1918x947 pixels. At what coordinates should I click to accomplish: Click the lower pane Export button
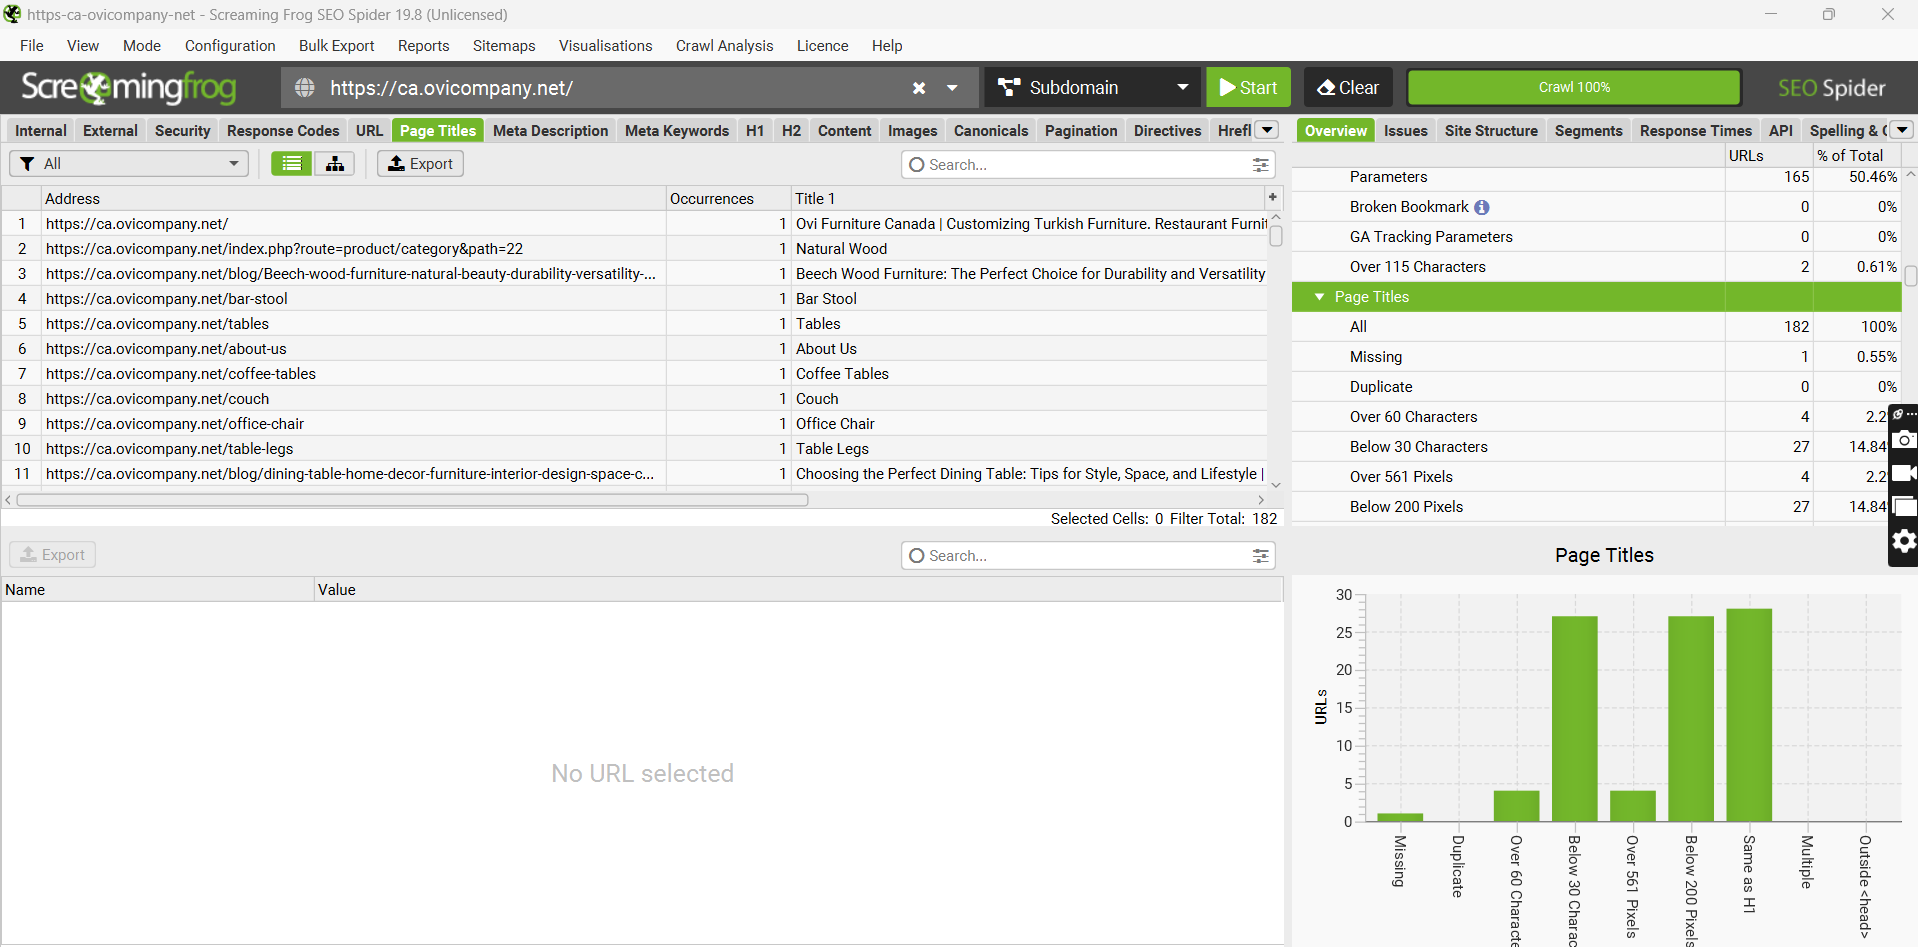click(x=53, y=555)
